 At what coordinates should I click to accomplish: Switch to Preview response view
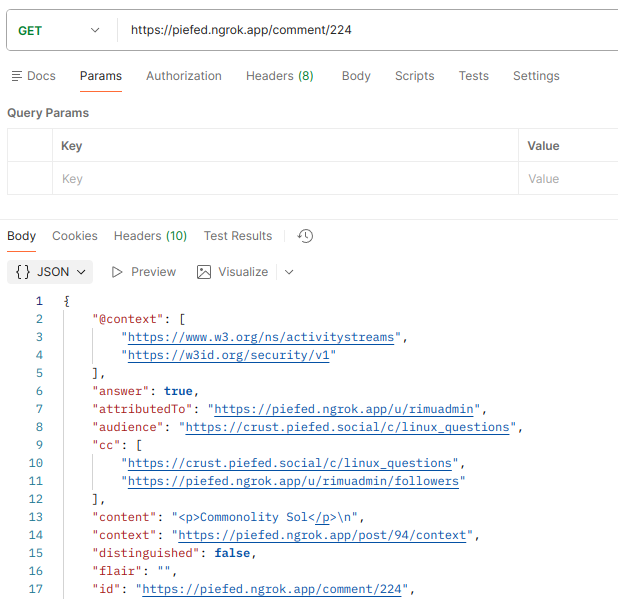(143, 272)
